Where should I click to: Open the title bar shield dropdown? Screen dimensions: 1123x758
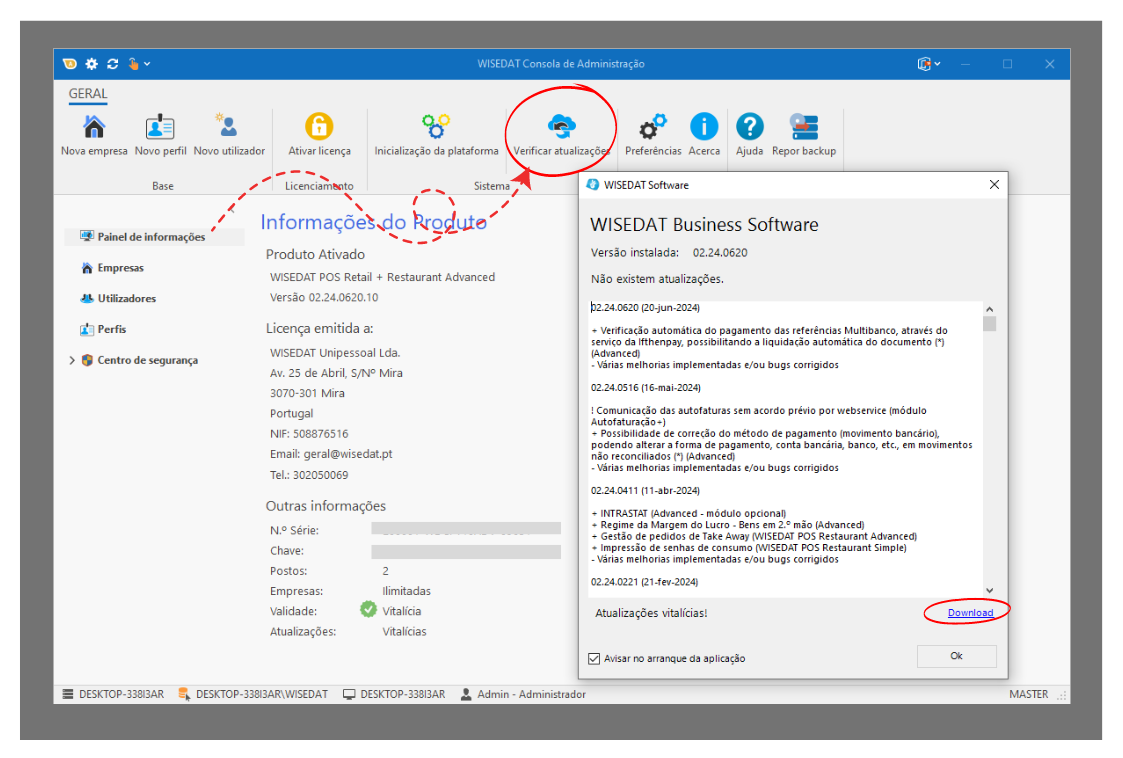(x=929, y=64)
